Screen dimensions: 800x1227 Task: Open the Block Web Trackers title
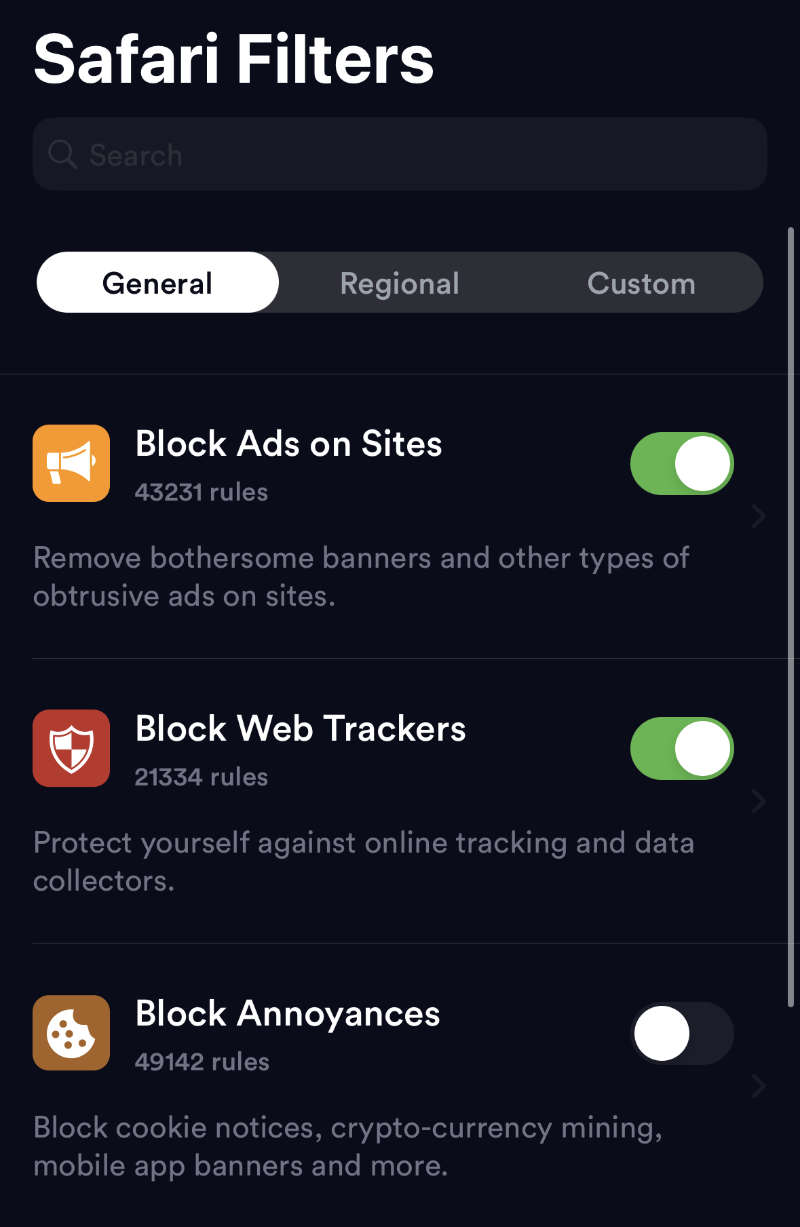(x=301, y=729)
